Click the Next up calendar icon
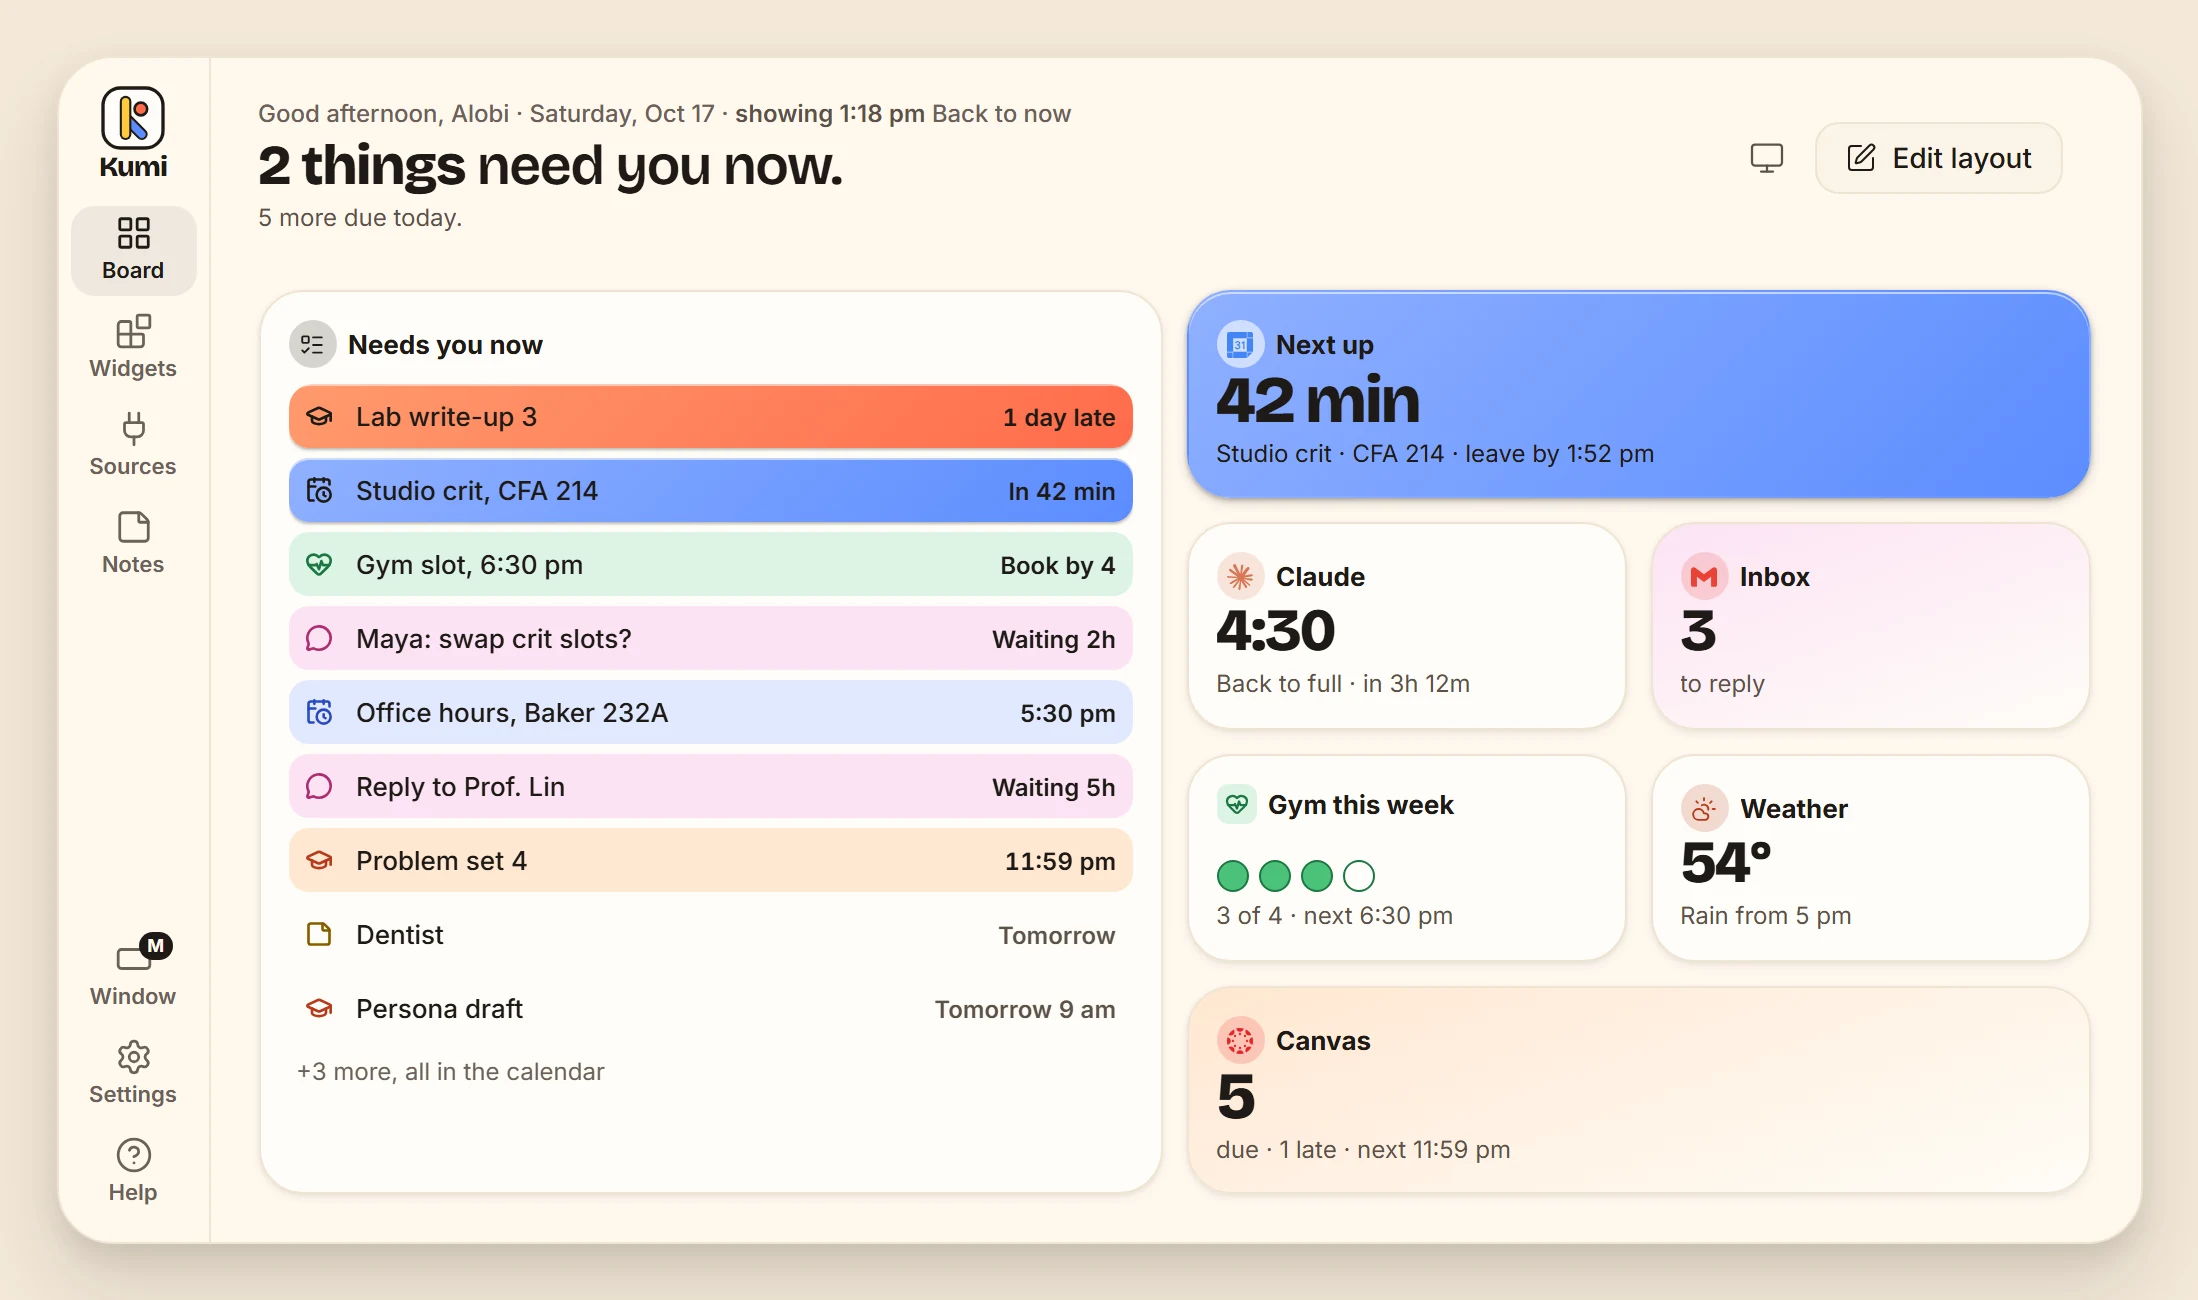This screenshot has width=2198, height=1300. [x=1240, y=345]
